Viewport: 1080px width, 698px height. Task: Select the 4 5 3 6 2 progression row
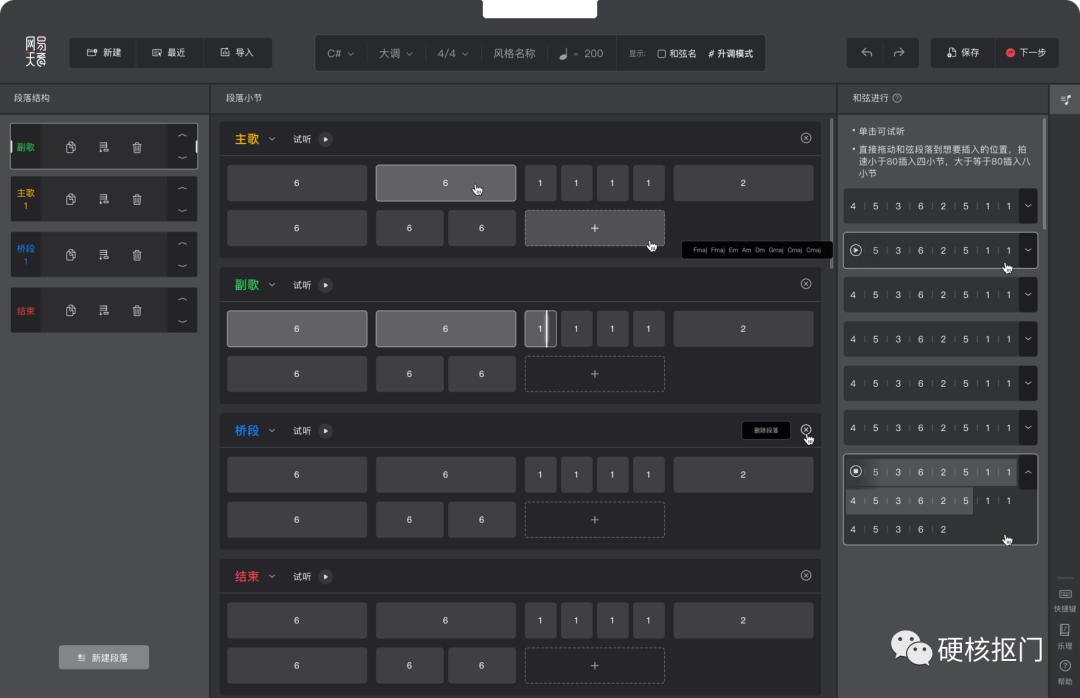tap(899, 529)
